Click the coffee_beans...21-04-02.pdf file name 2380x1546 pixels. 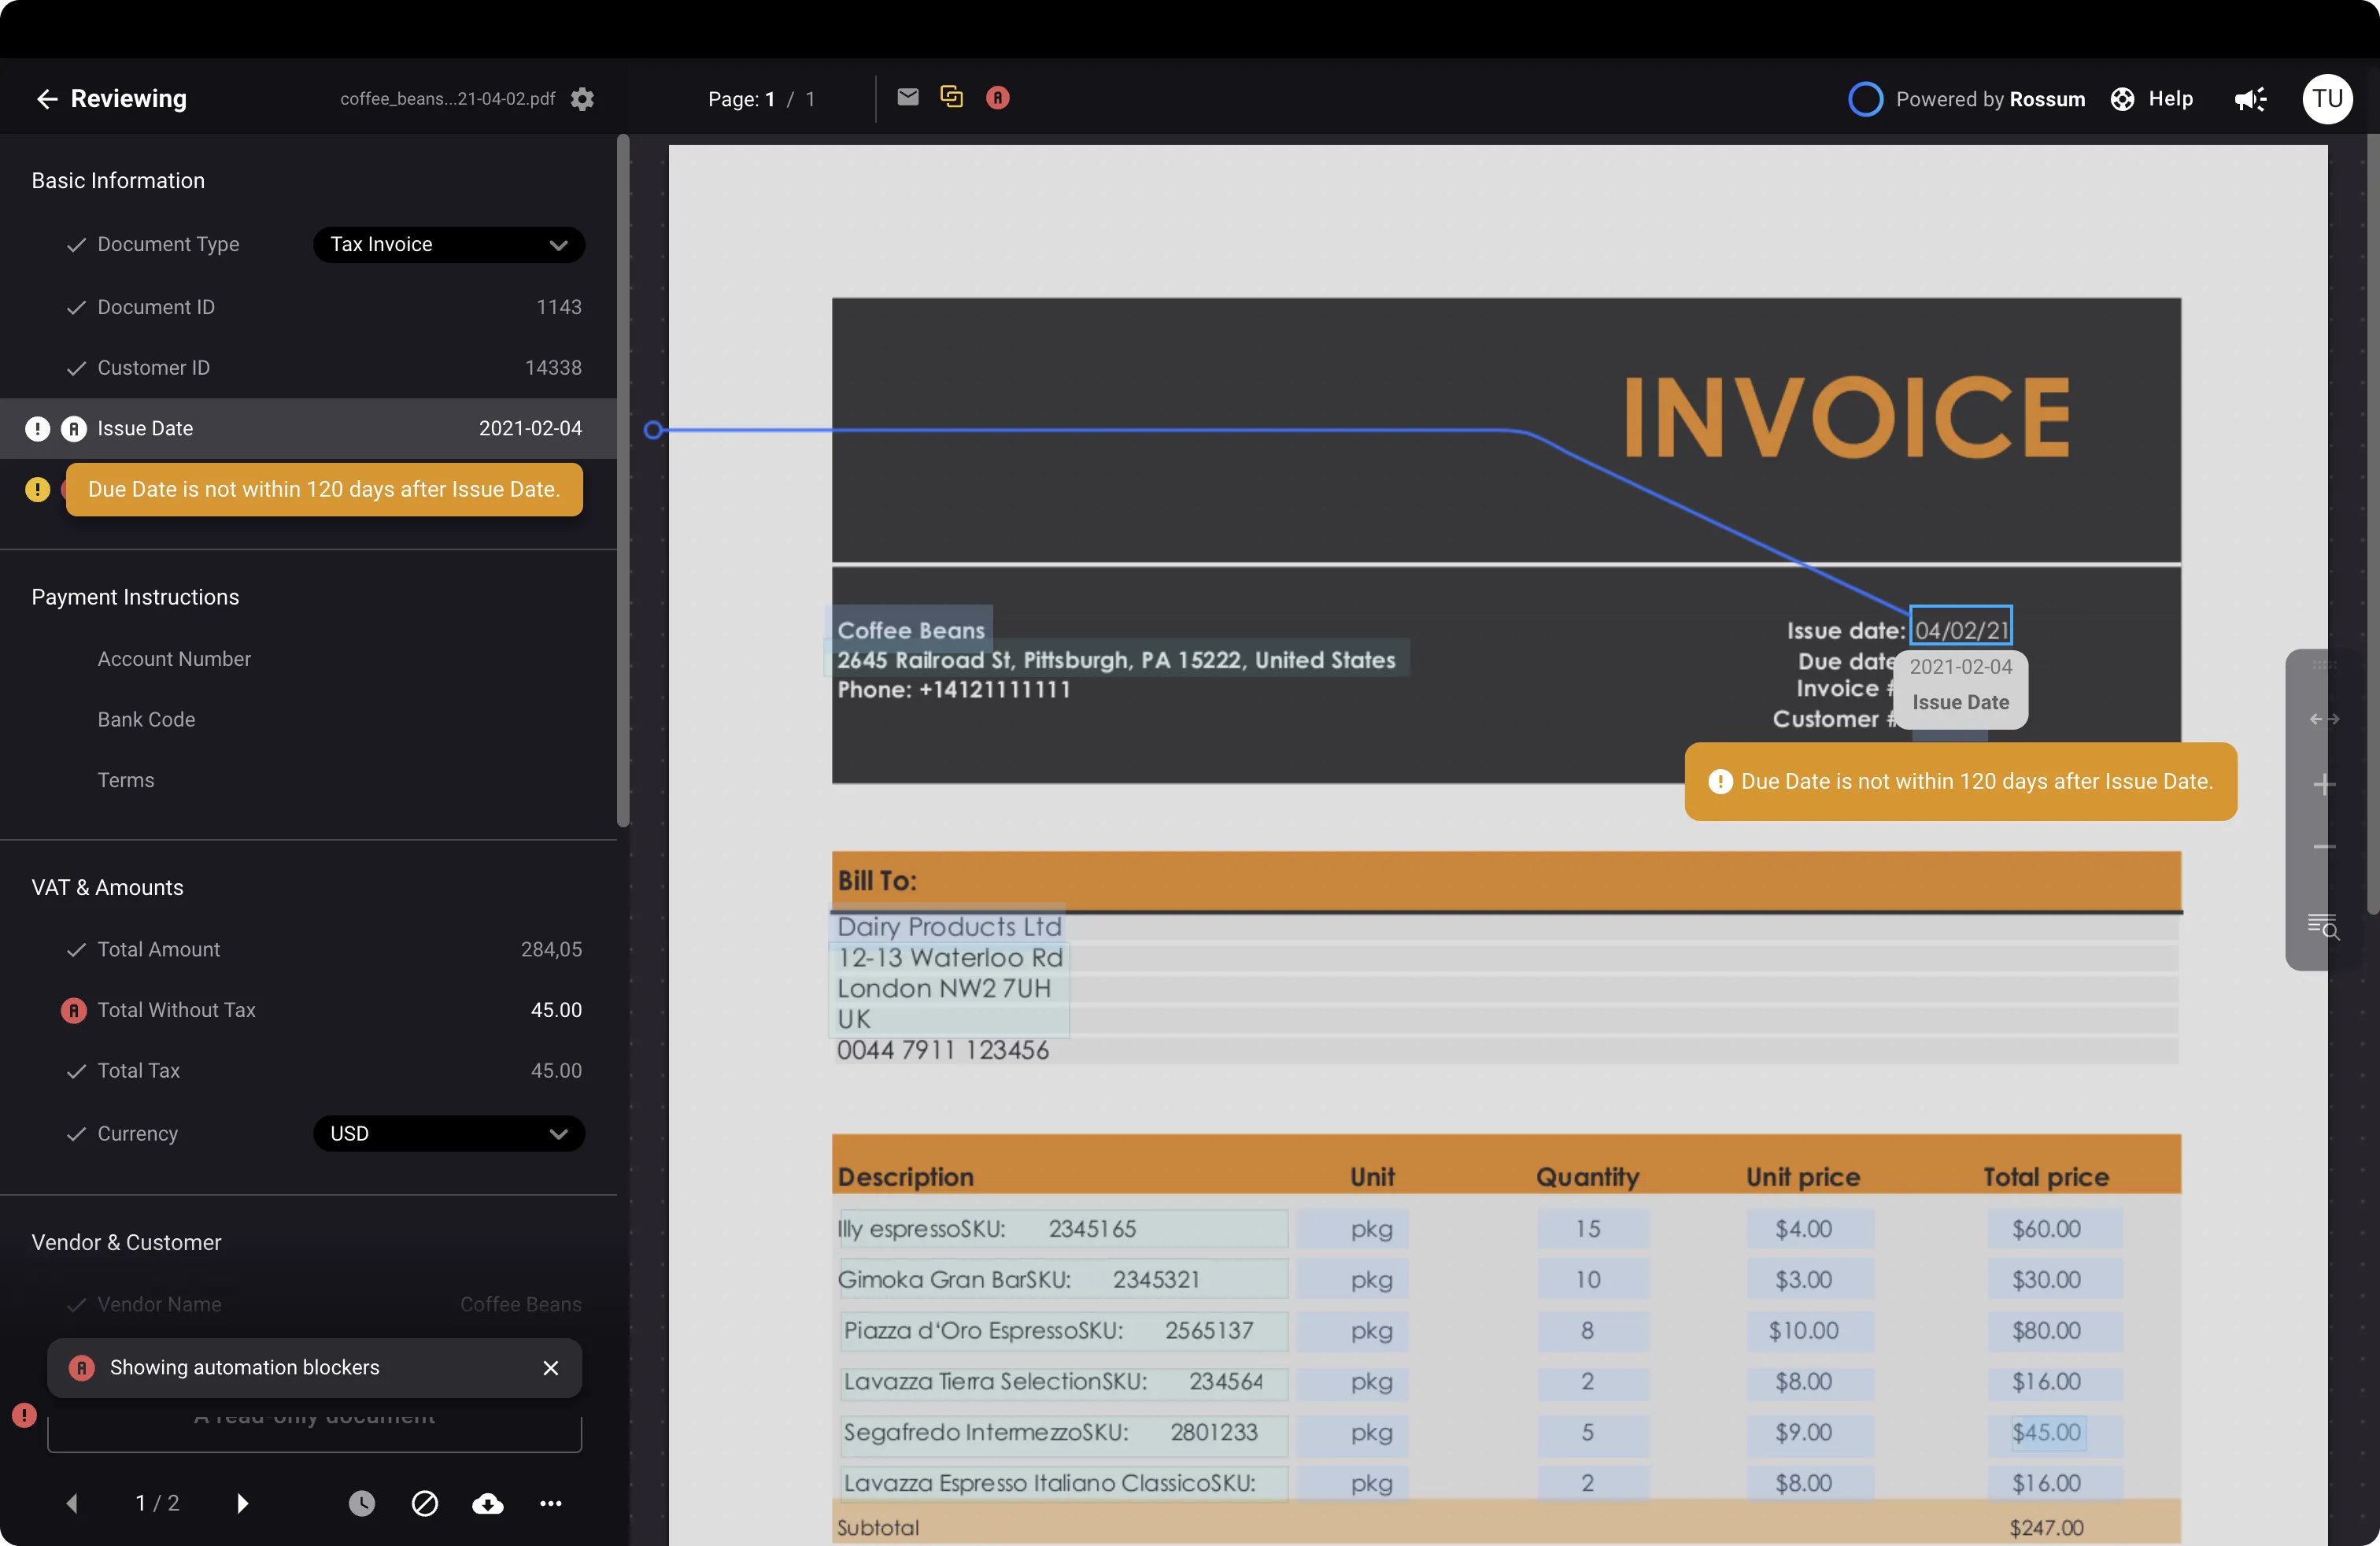click(447, 98)
